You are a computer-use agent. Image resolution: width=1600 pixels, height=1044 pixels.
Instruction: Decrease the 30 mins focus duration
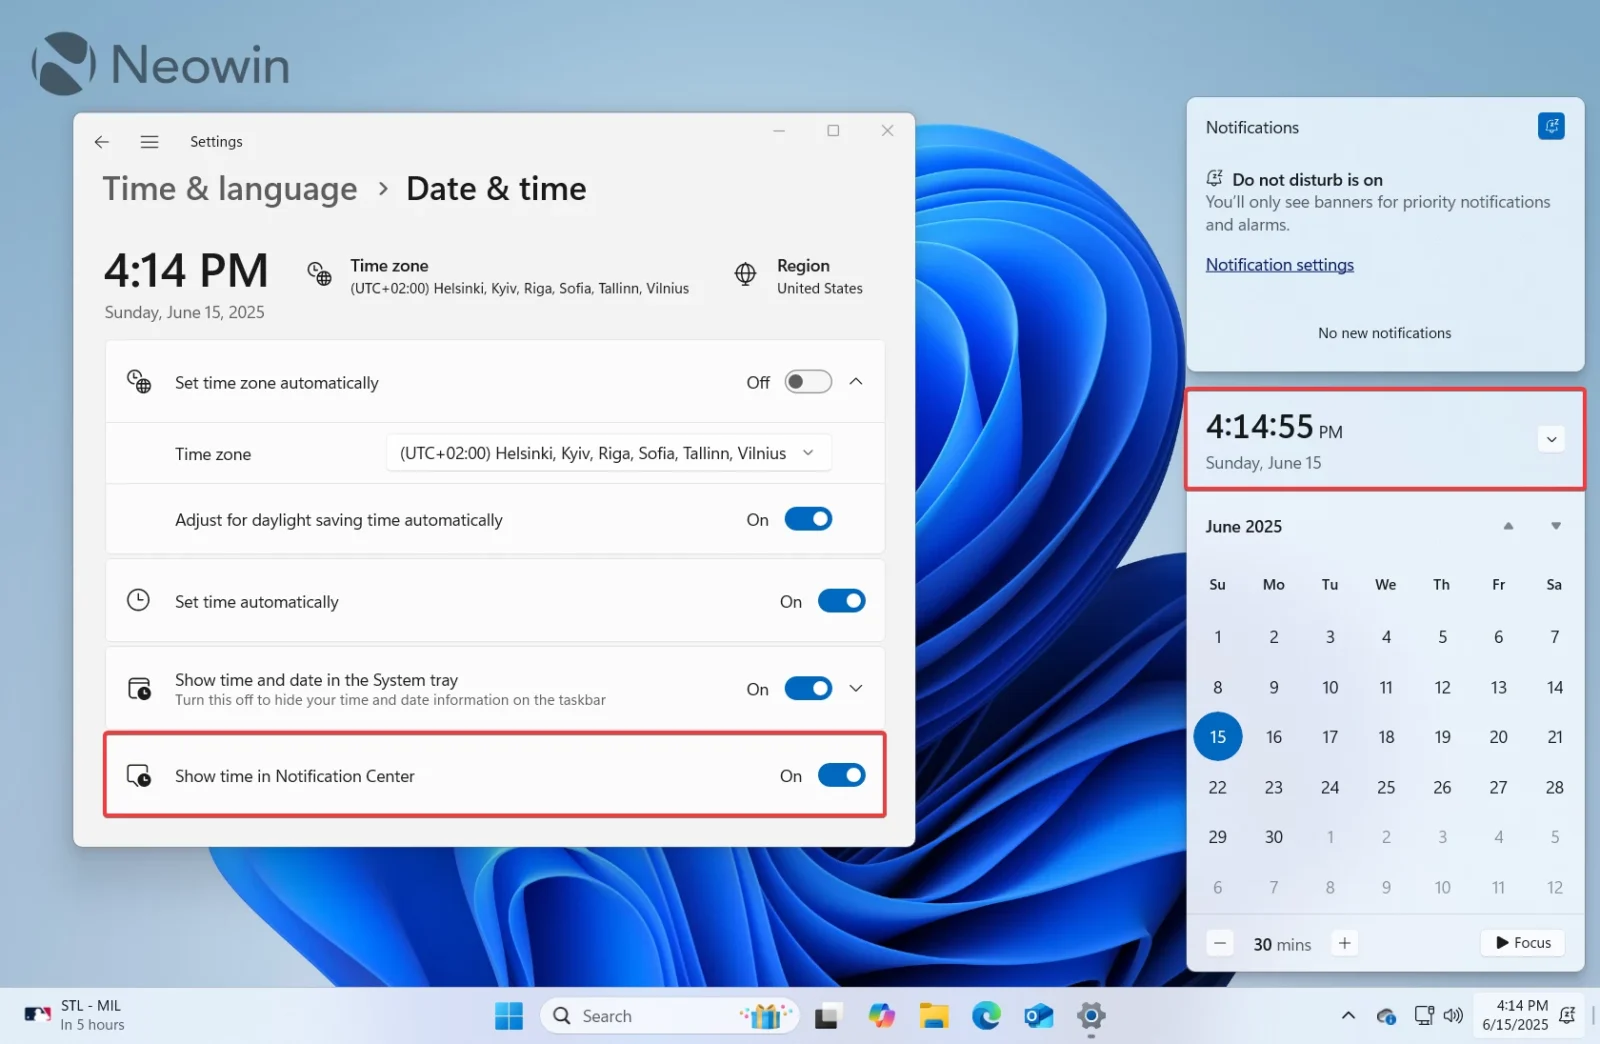1219,942
